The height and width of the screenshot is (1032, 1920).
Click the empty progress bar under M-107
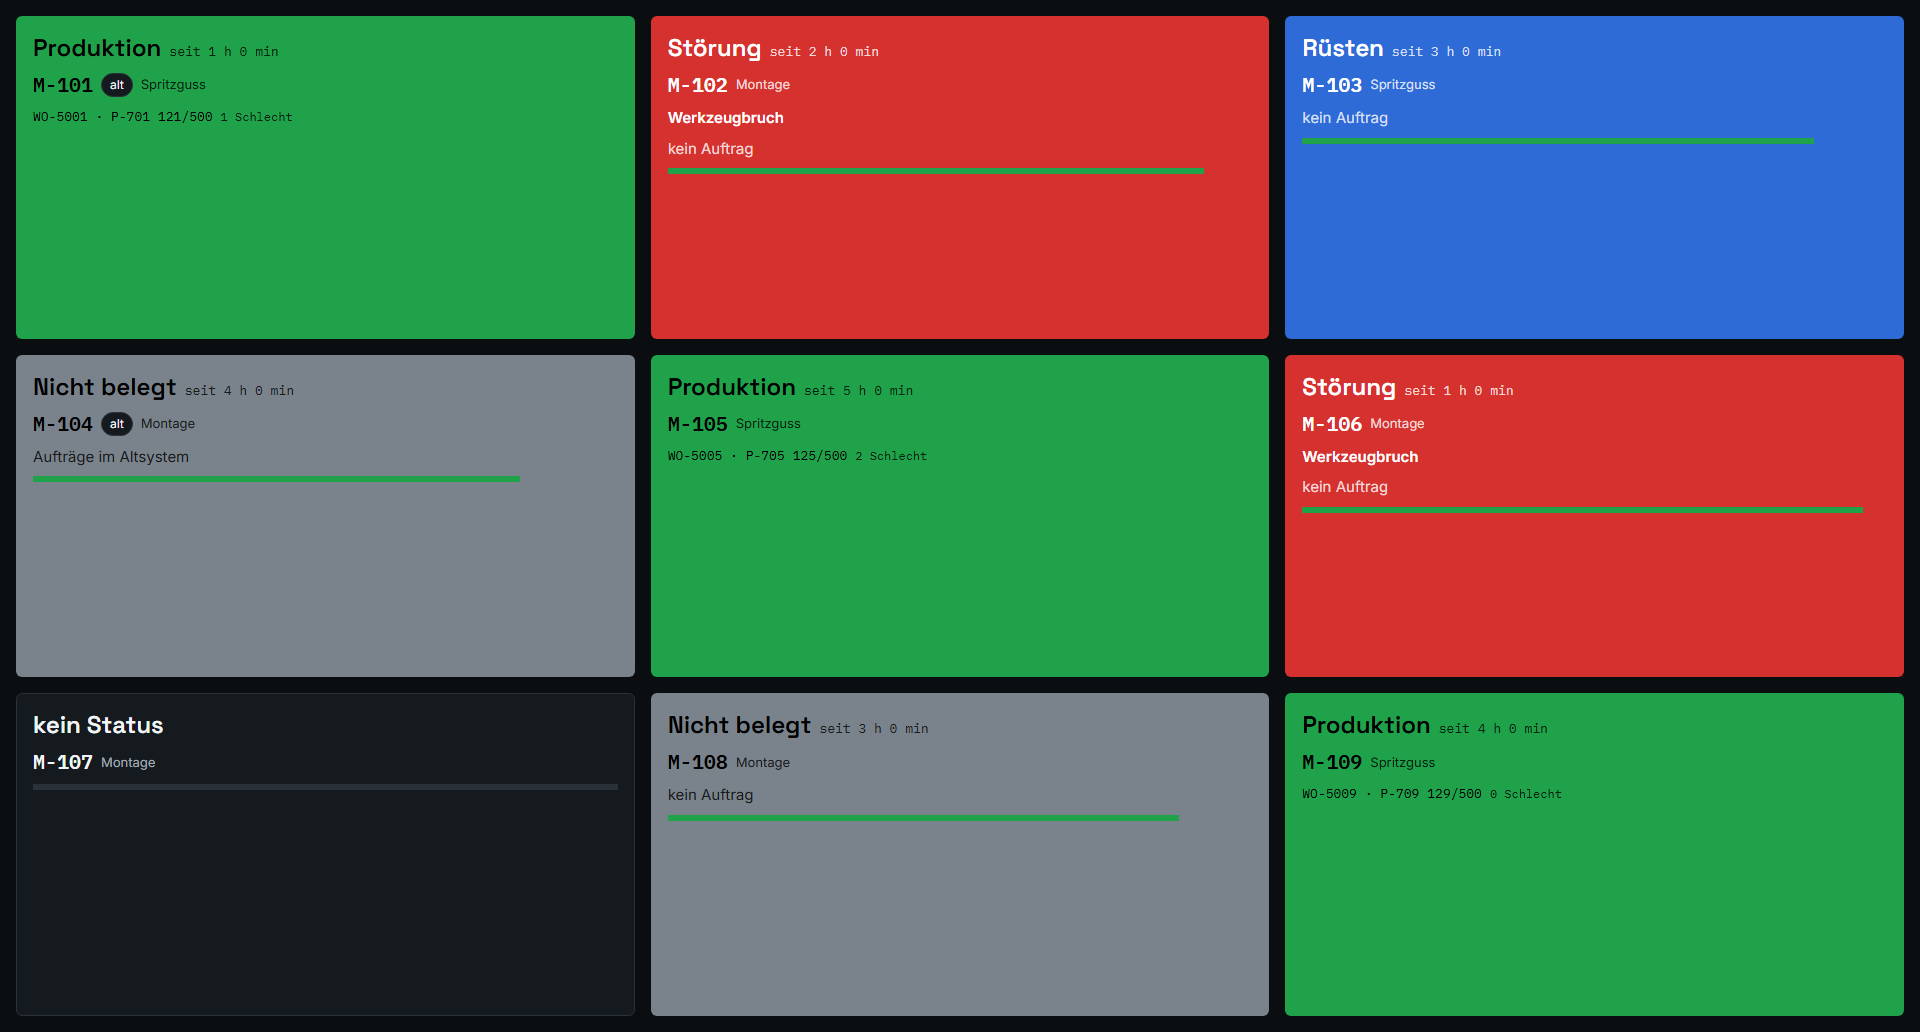[x=325, y=787]
